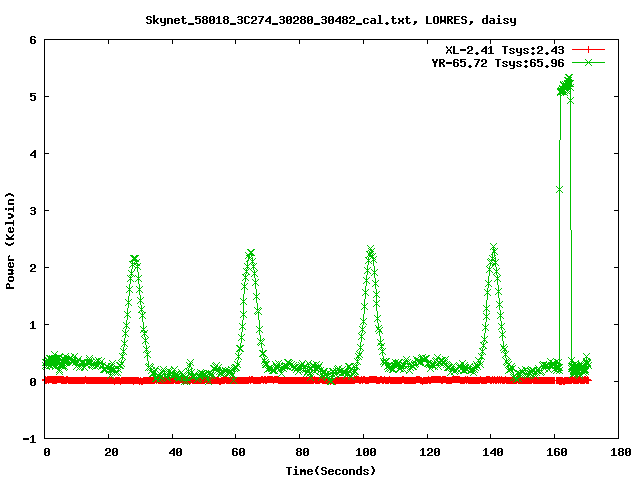
Task: Click y-axis tick label 5
Action: click(33, 97)
